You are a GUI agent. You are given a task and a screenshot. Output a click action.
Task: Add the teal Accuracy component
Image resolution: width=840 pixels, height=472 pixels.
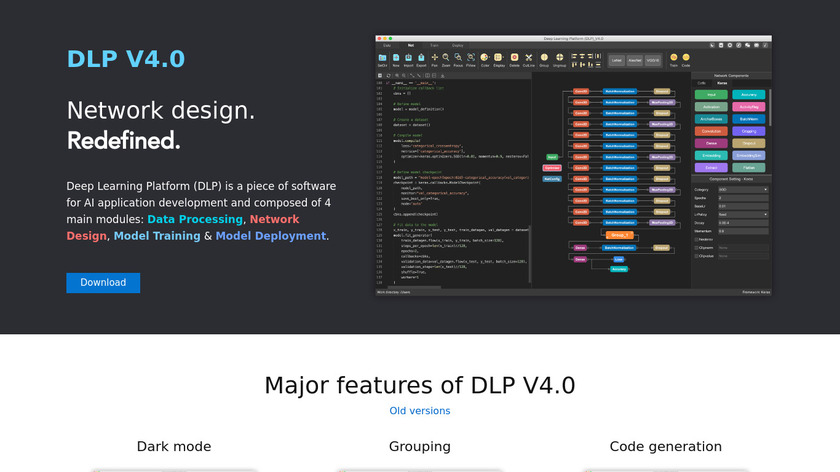pyautogui.click(x=748, y=95)
